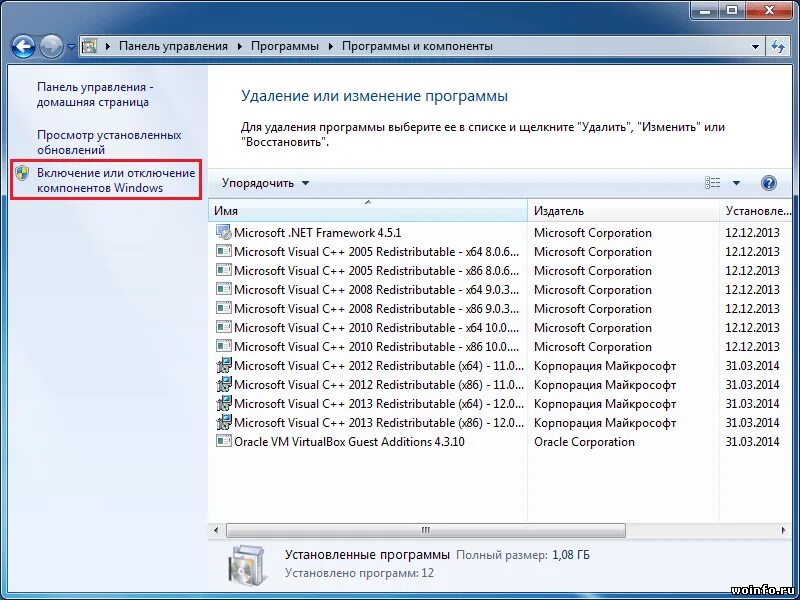Open 'Панель управления - домашняя страница' link
The image size is (800, 600).
point(95,94)
